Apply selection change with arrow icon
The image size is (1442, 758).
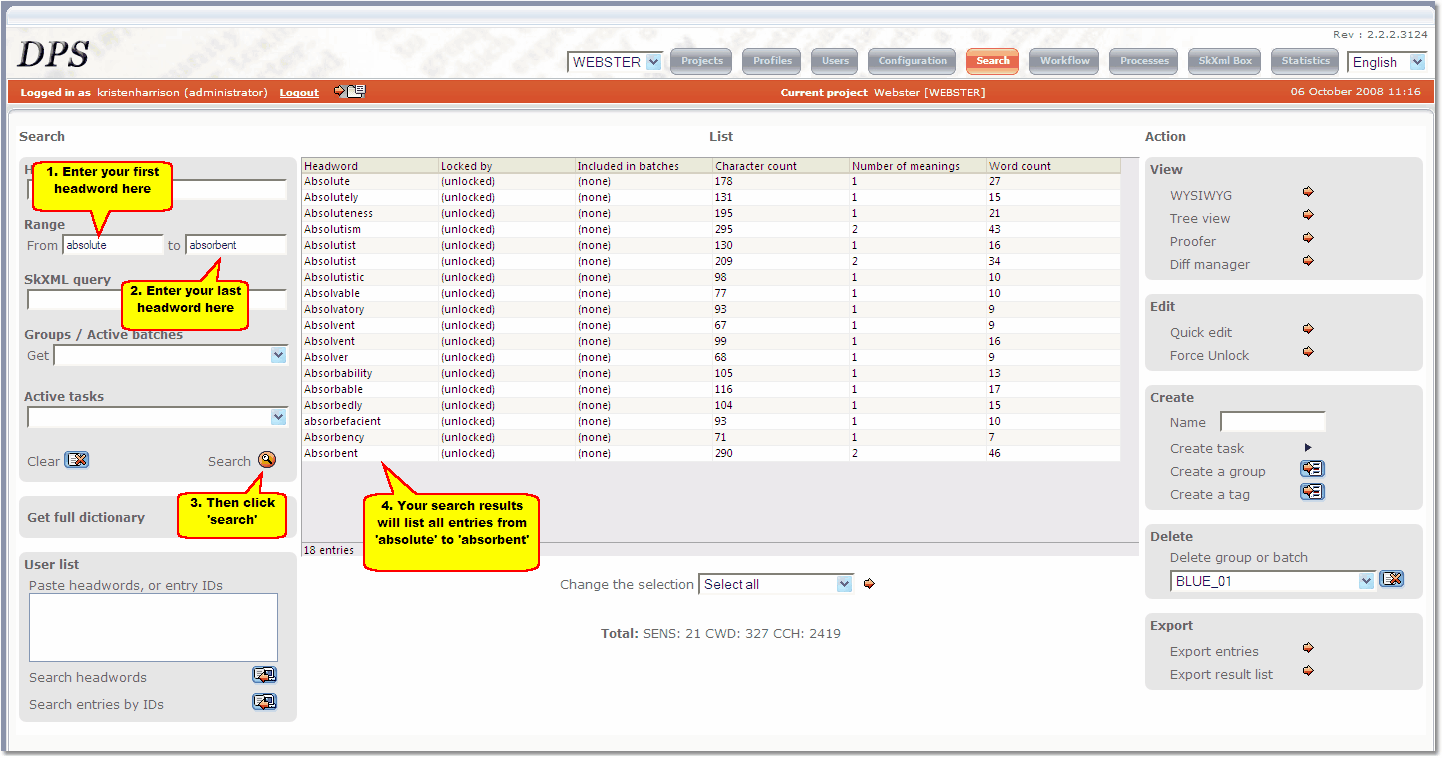pos(869,584)
